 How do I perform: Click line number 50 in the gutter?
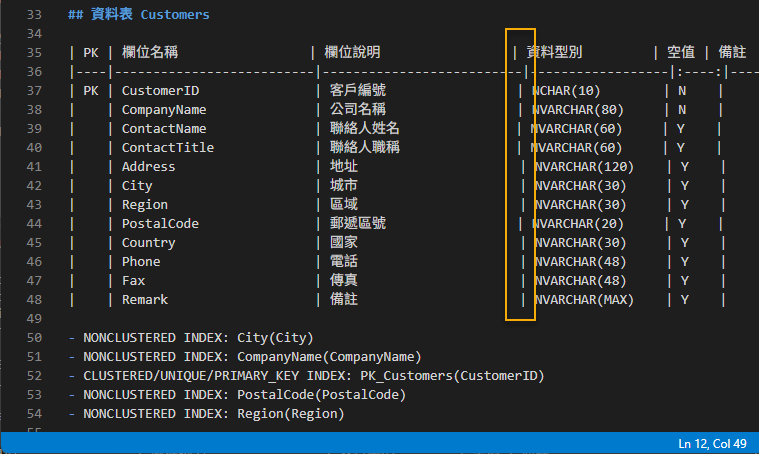coord(36,338)
